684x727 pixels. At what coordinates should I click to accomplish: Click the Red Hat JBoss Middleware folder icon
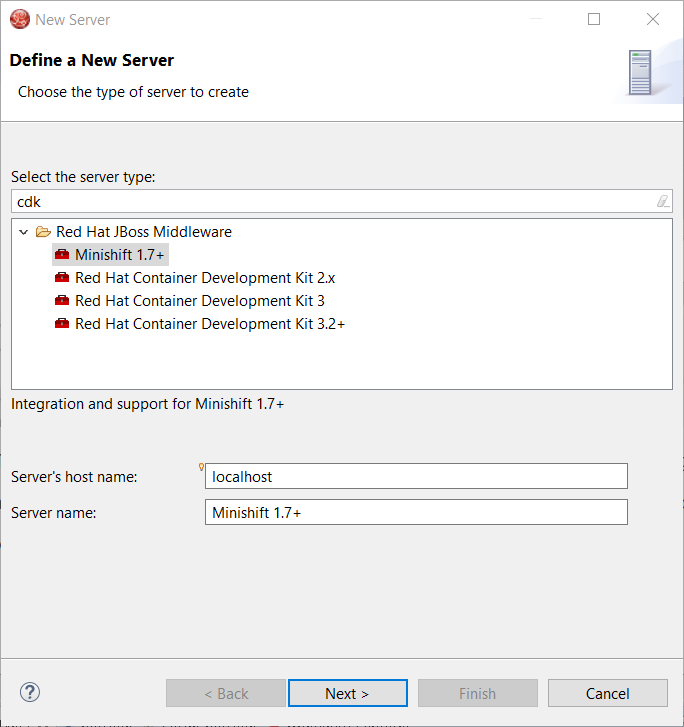pyautogui.click(x=43, y=232)
